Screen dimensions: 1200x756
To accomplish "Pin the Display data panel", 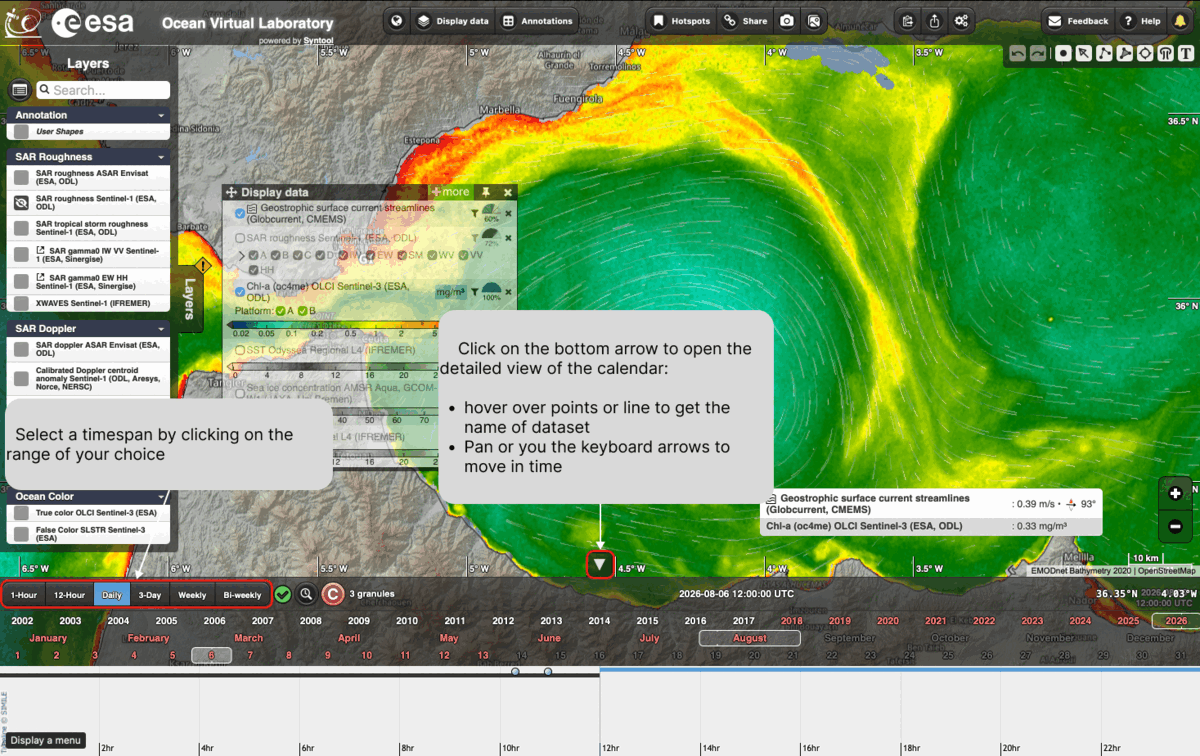I will 485,192.
